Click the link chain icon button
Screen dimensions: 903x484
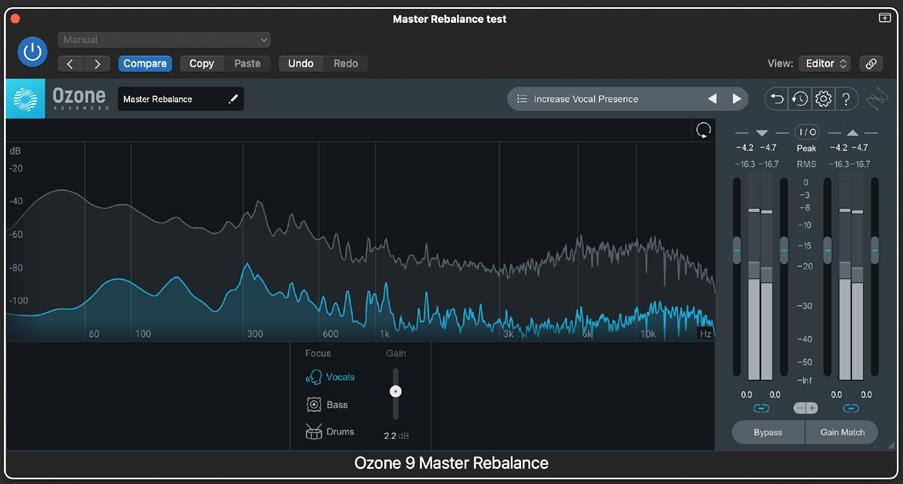coord(871,64)
